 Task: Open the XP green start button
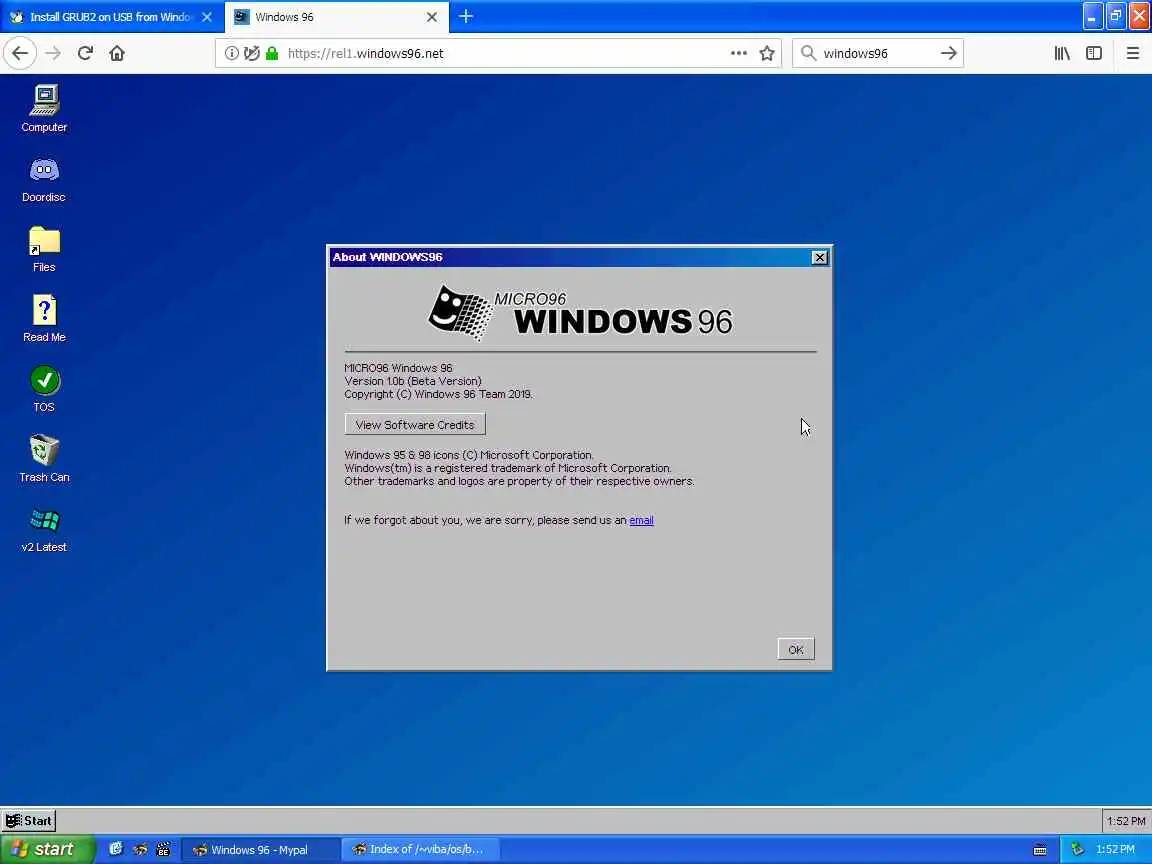click(x=48, y=849)
